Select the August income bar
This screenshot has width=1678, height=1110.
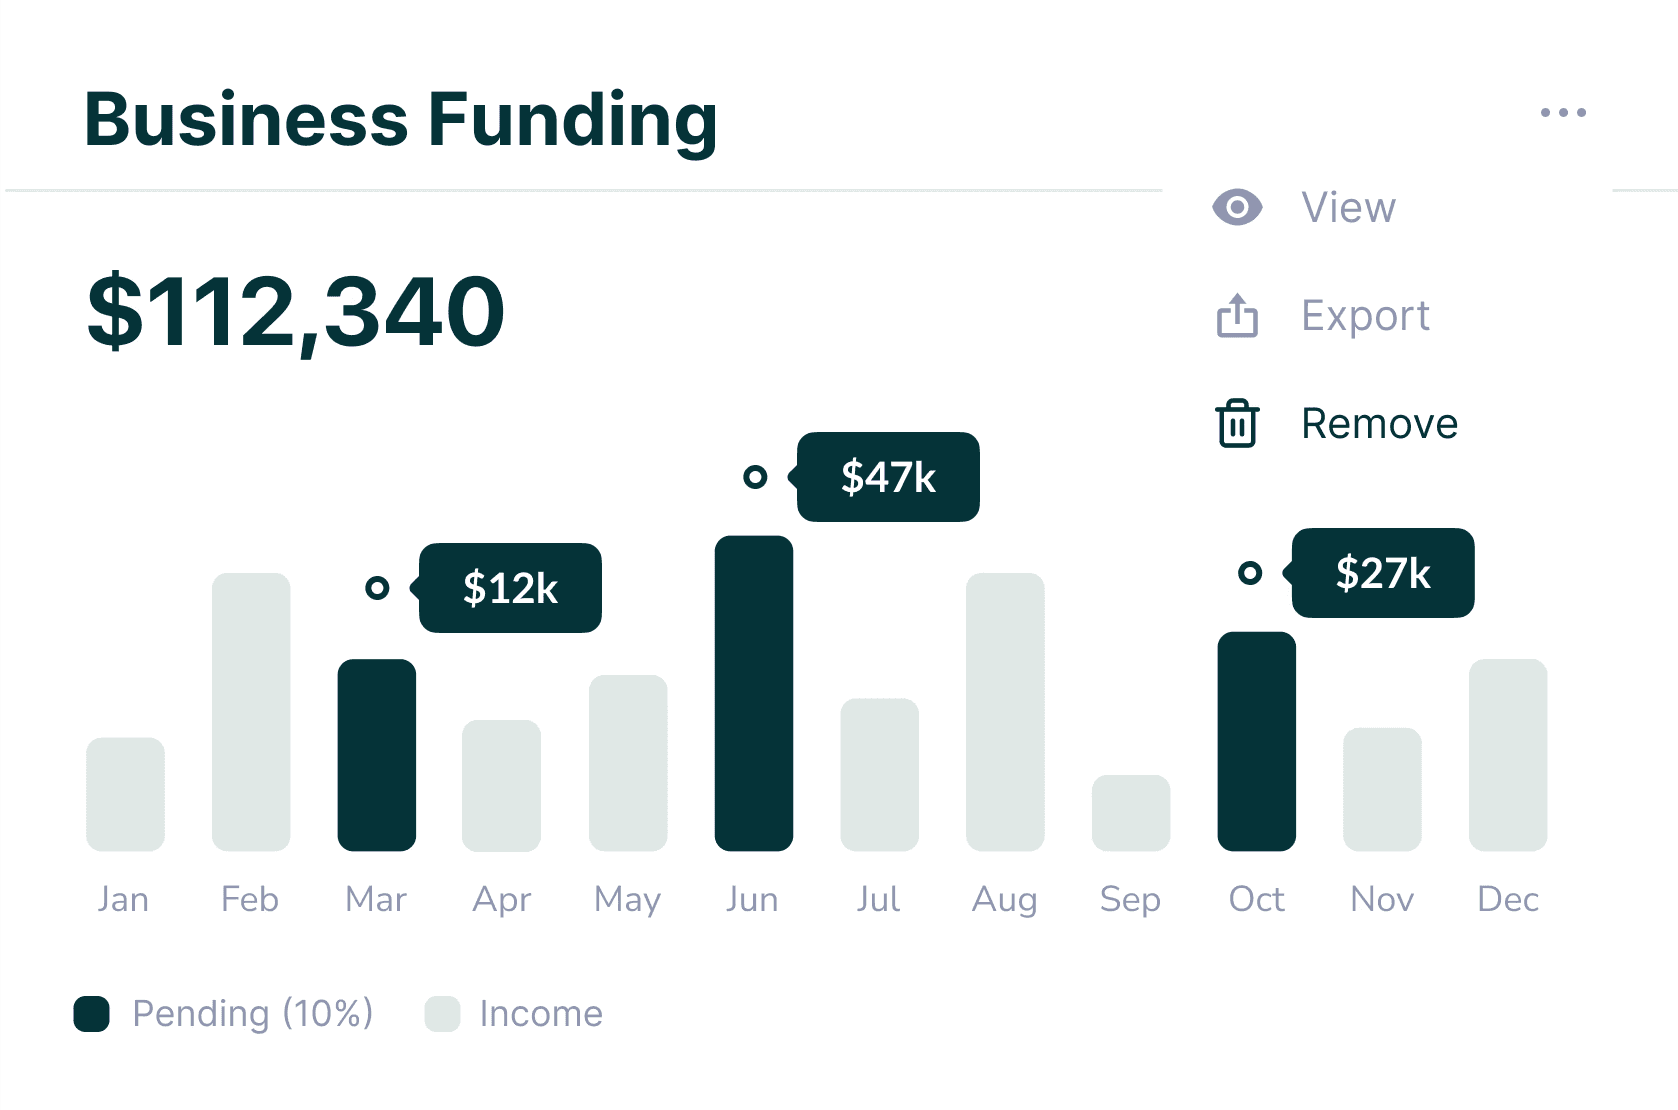[x=1005, y=712]
